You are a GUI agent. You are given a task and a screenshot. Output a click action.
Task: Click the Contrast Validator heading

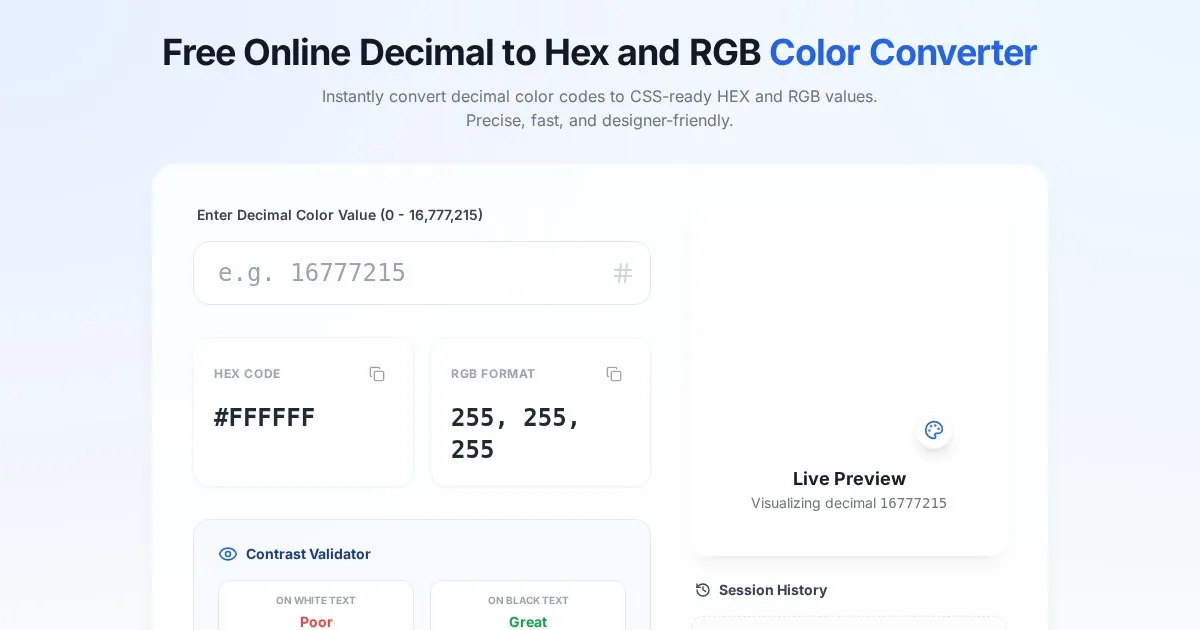tap(308, 554)
